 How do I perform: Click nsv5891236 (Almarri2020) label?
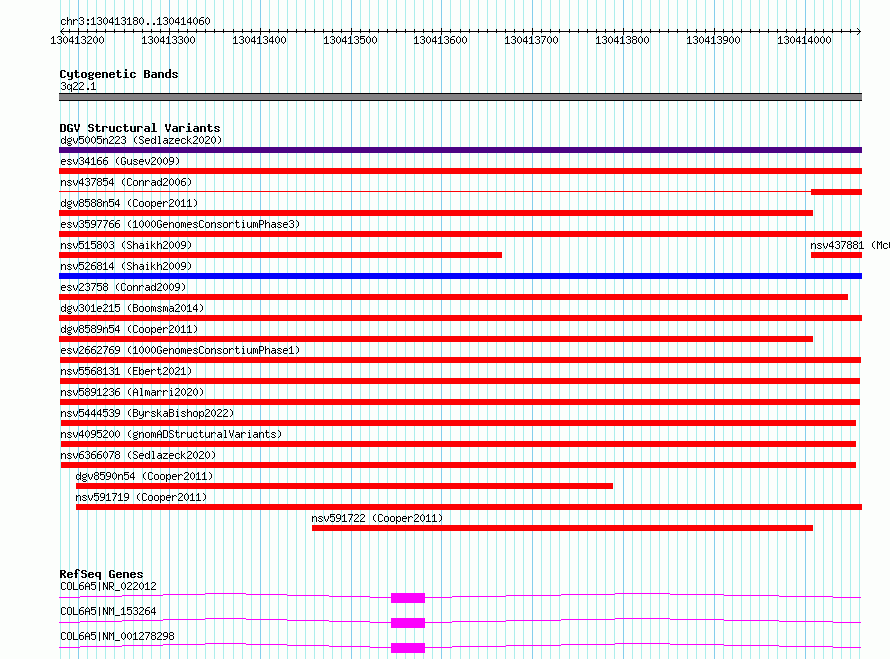pyautogui.click(x=132, y=392)
